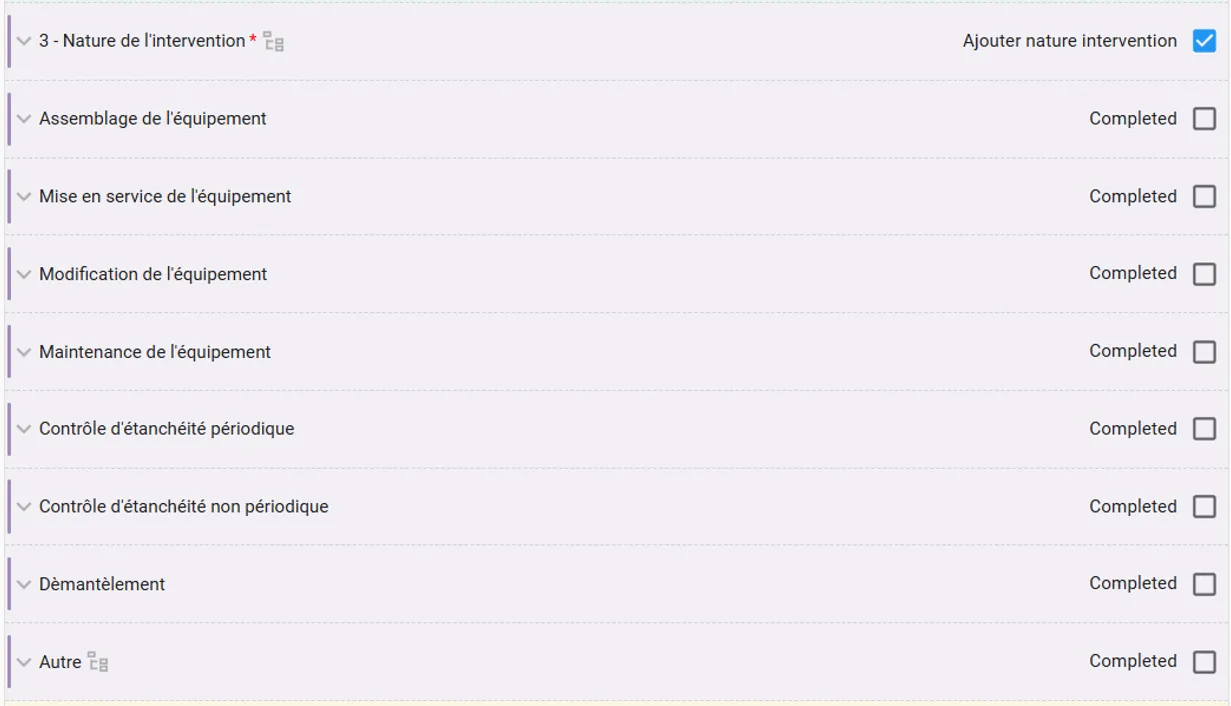Expand Contrôle d'étanchéité non périodique chevron
Screen dimensions: 1231x706
click(x=25, y=507)
